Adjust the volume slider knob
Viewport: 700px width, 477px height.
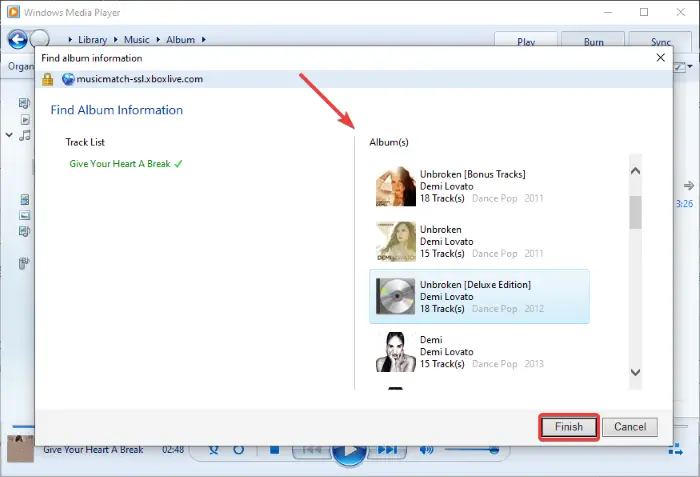494,450
